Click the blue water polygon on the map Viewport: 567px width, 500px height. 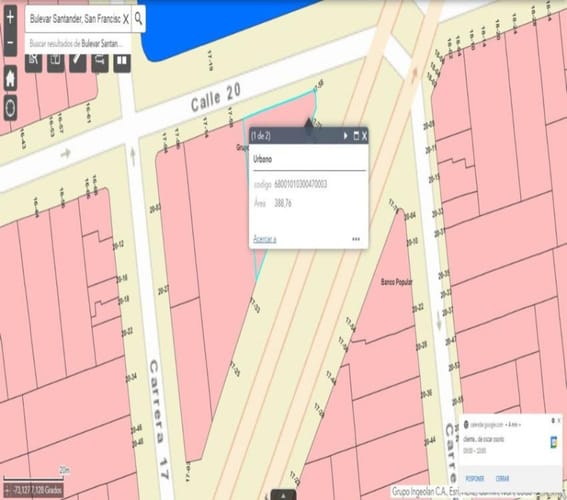click(217, 25)
